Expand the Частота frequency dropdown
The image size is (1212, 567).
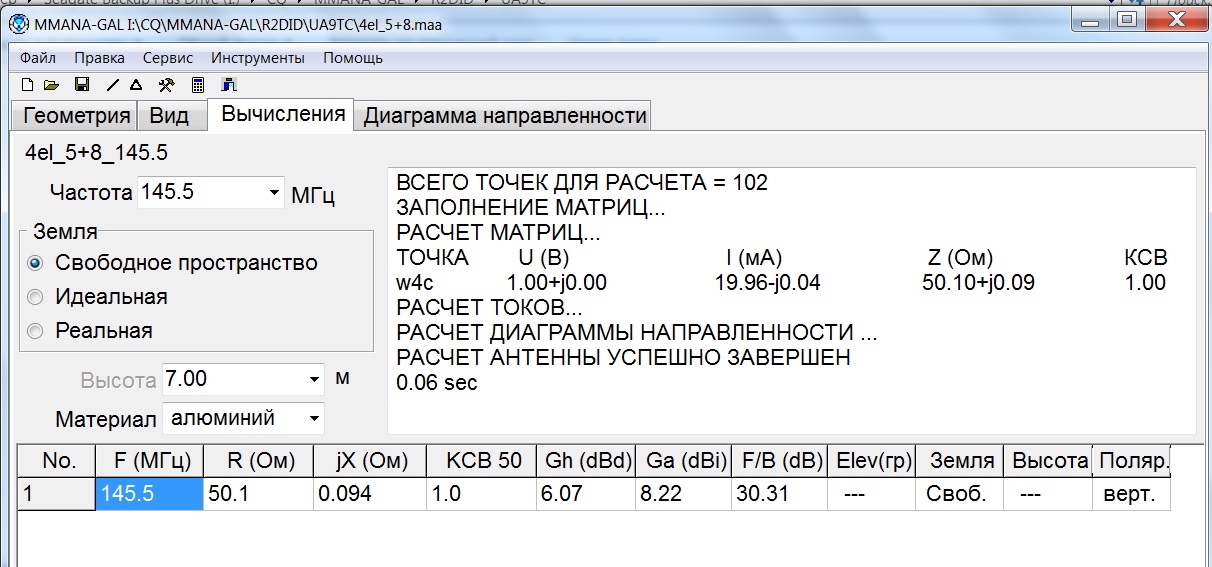(274, 193)
